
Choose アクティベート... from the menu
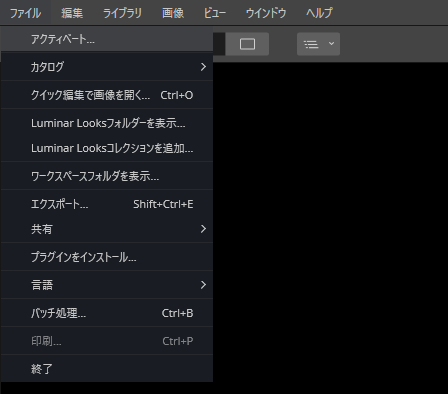(107, 39)
